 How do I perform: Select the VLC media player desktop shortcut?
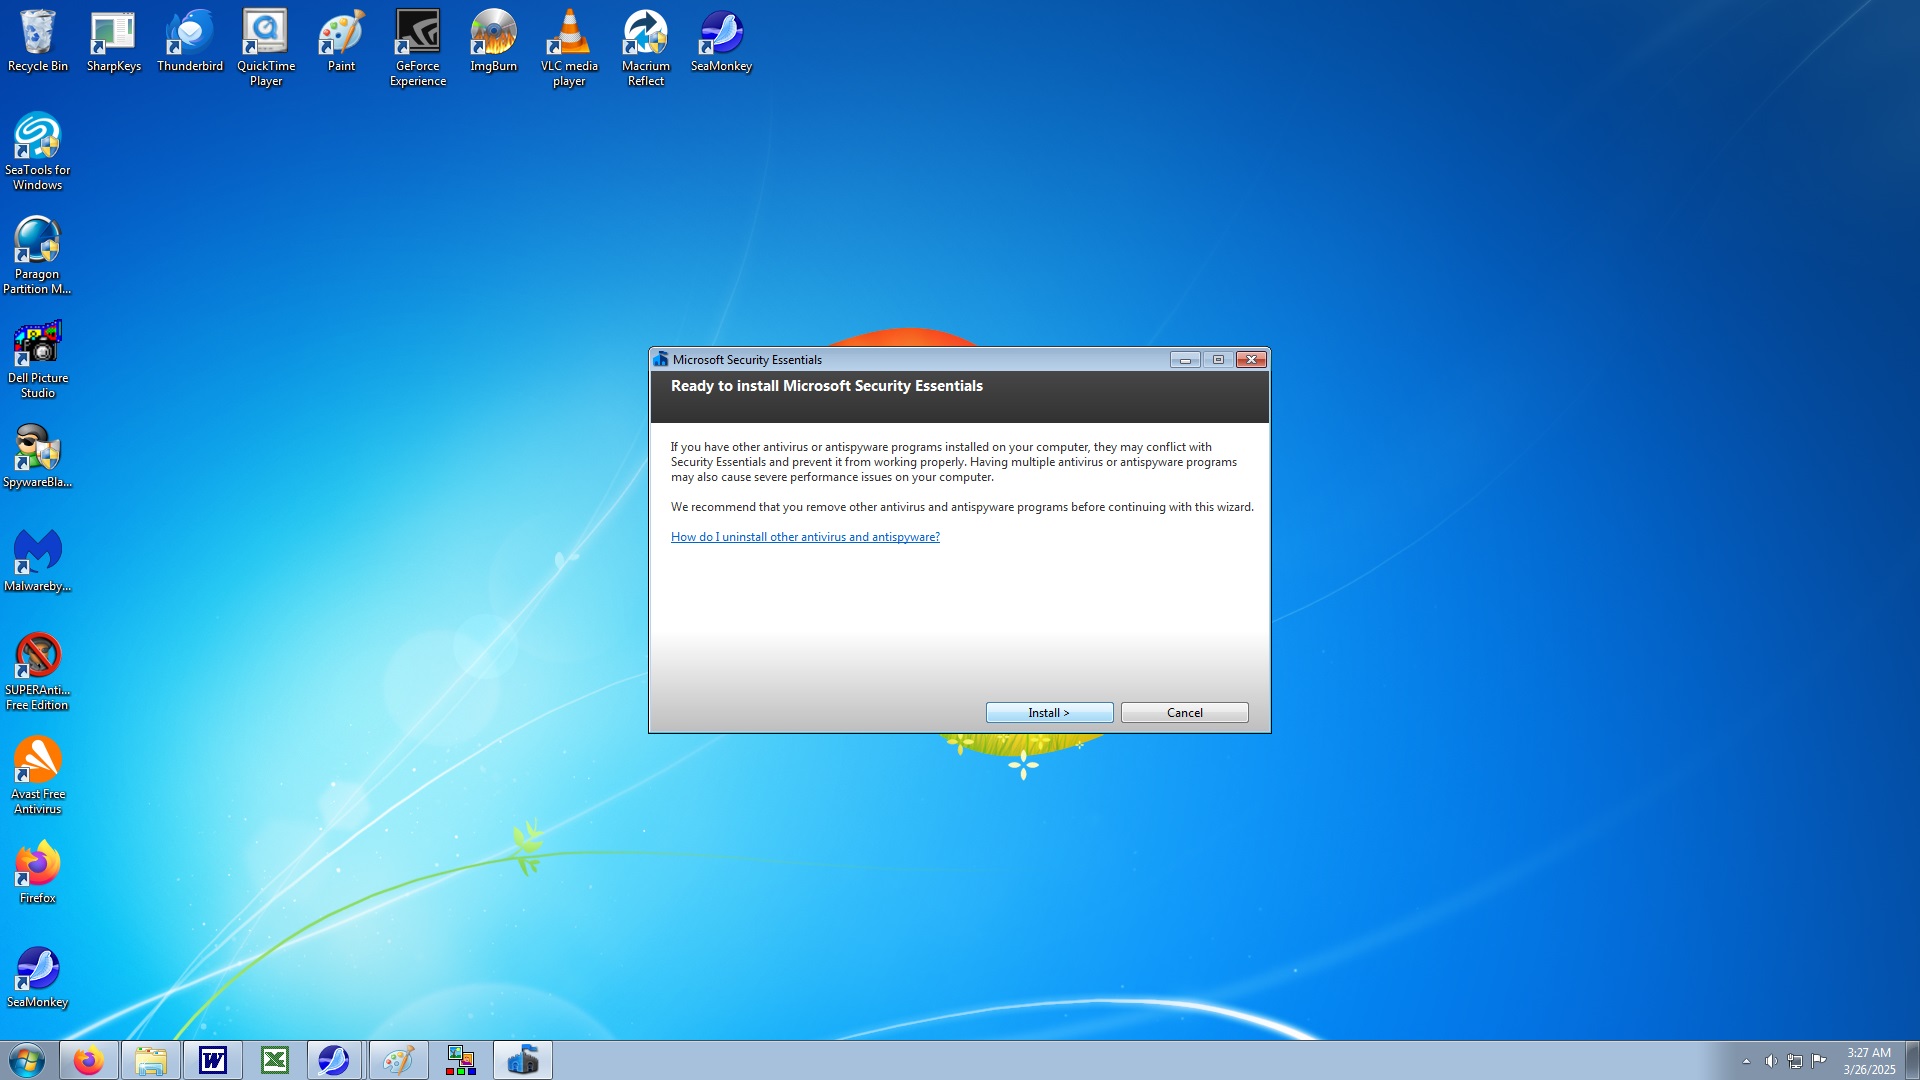coord(569,48)
